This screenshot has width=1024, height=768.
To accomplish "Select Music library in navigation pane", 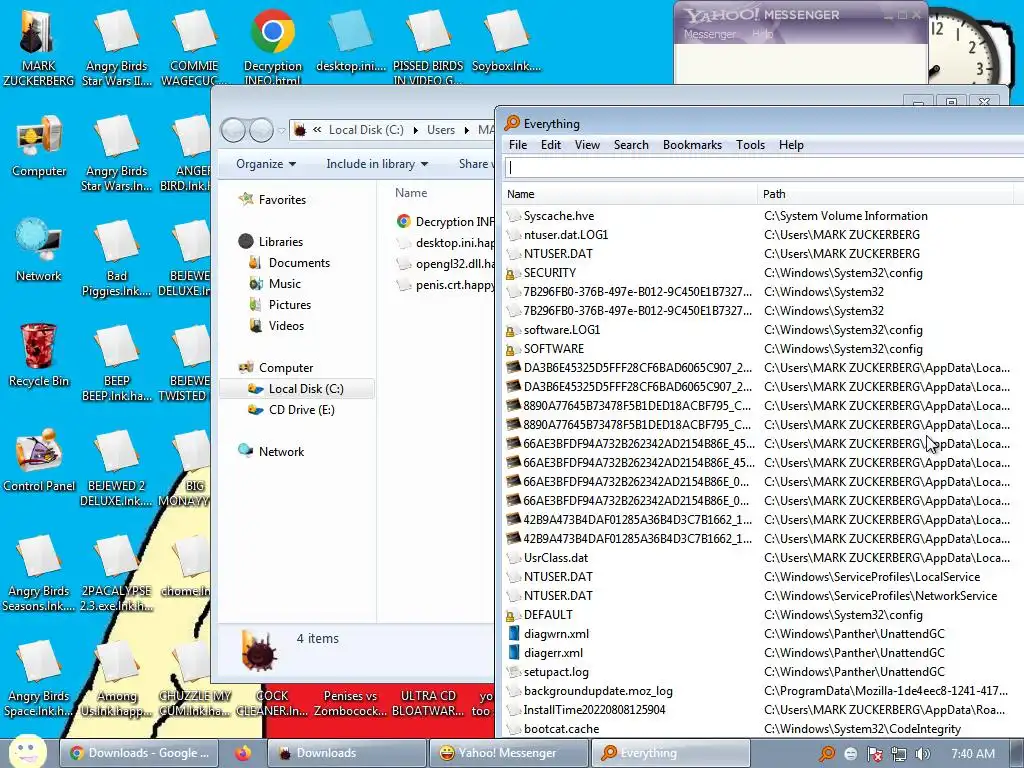I will 285,283.
